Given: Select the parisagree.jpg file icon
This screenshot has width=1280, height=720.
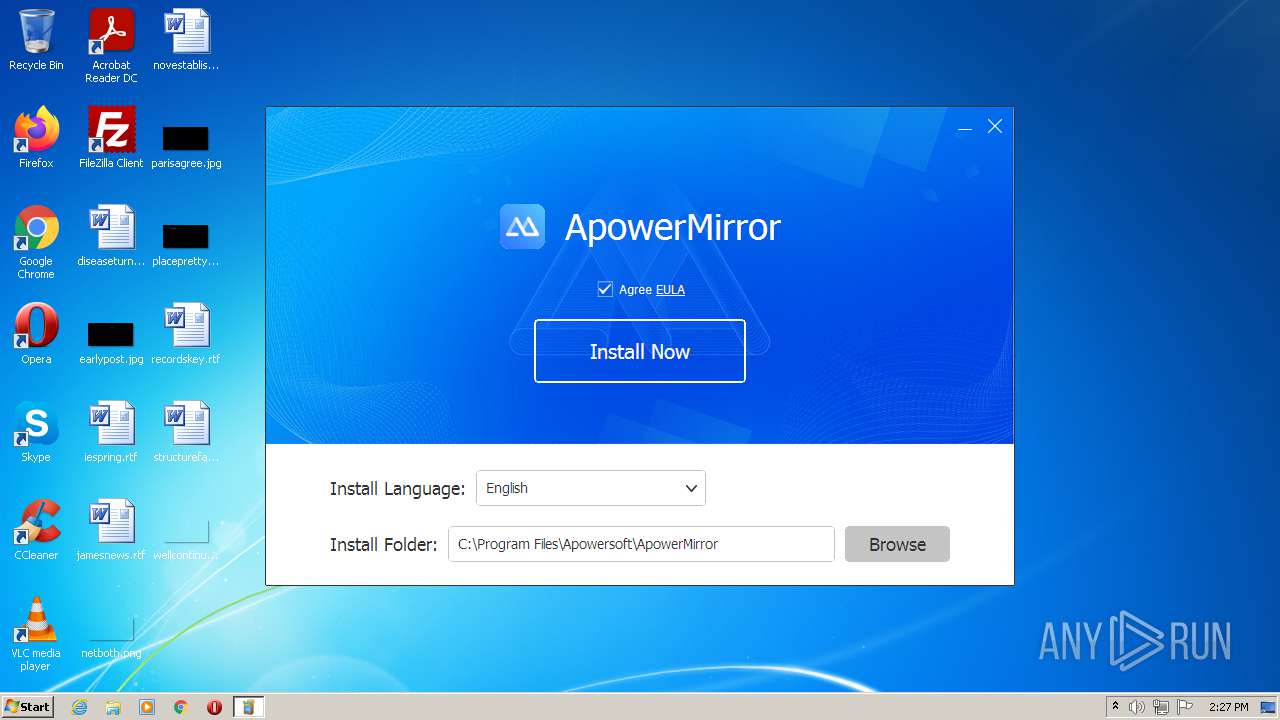Looking at the screenshot, I should point(186,145).
